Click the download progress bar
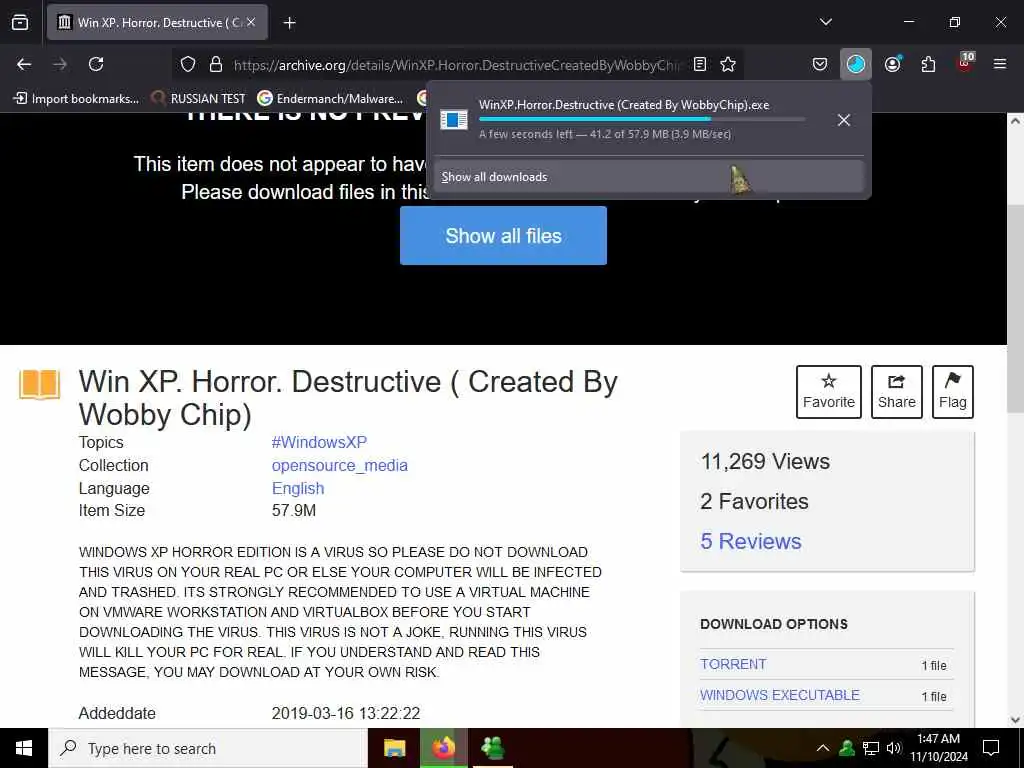 point(642,120)
